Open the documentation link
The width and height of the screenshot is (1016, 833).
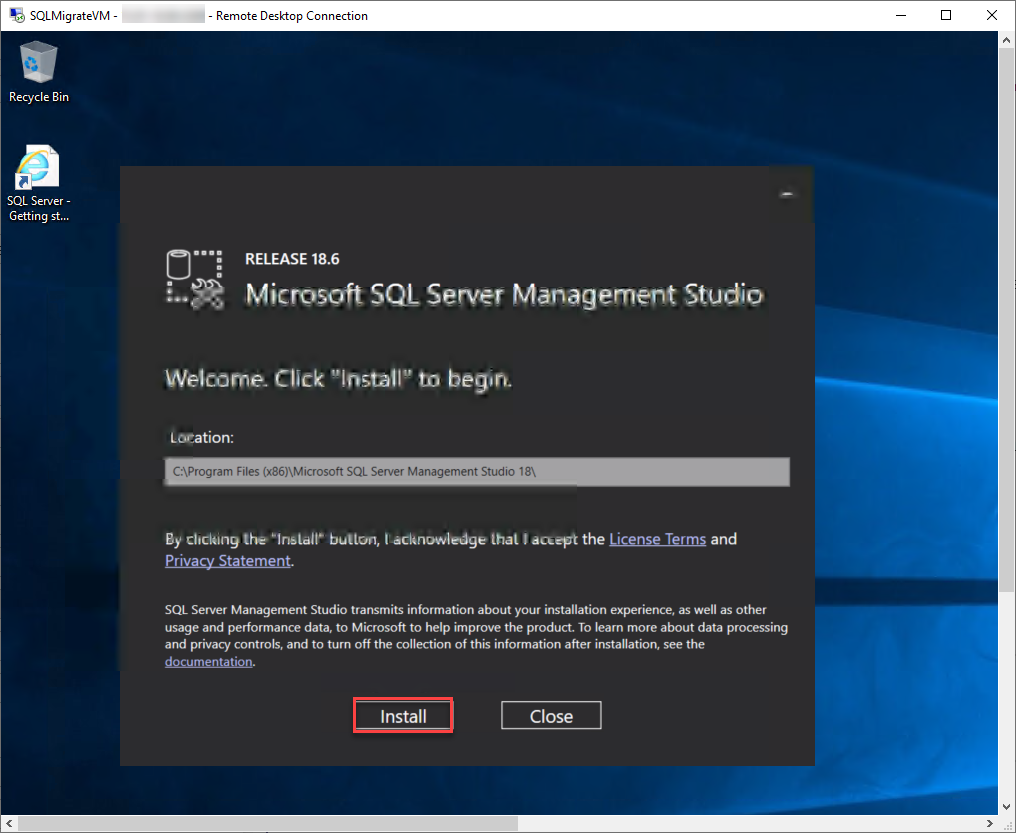[x=208, y=661]
